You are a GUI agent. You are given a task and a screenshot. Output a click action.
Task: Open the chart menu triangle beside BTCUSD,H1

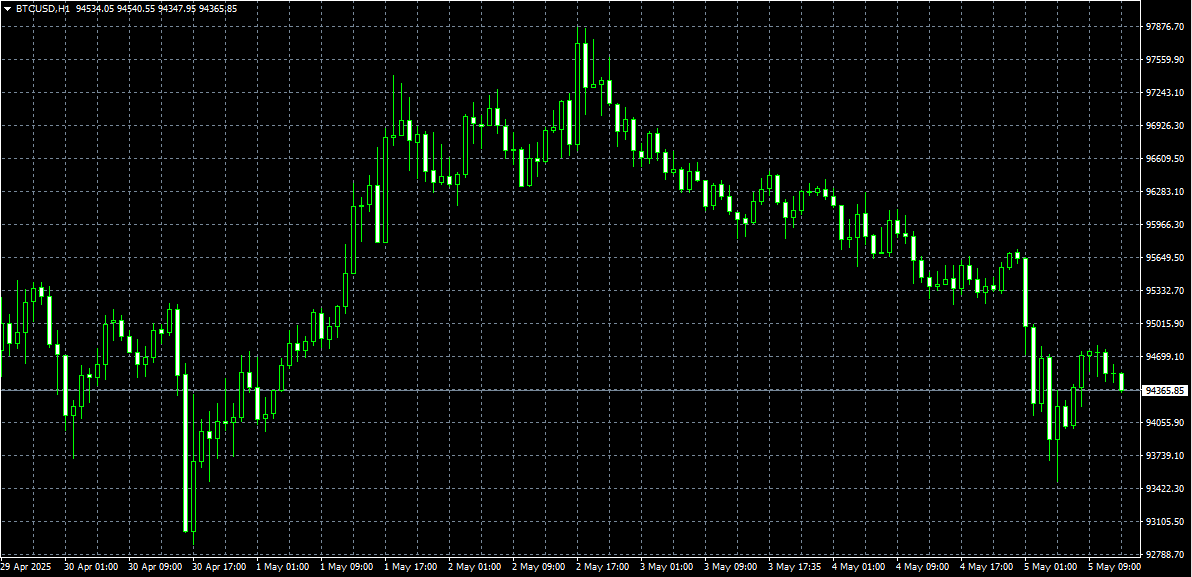(7, 9)
